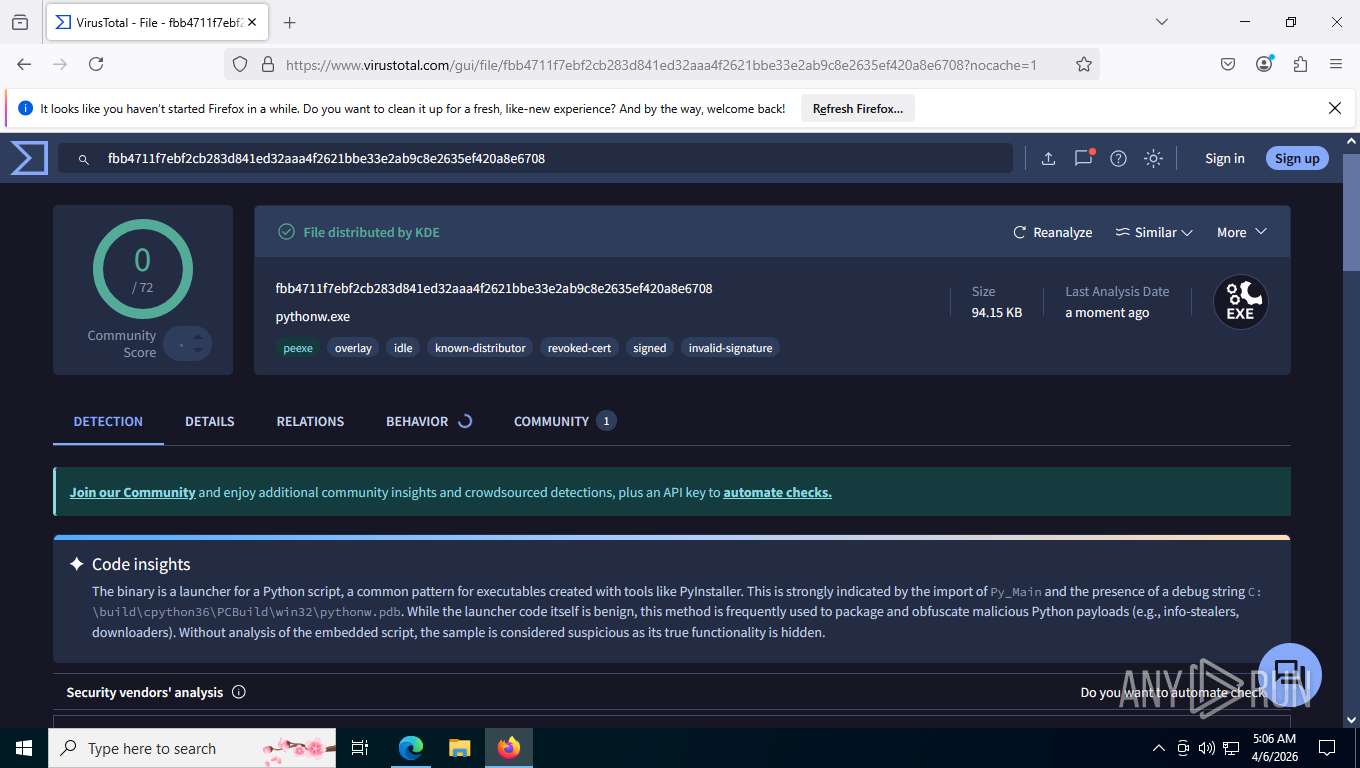The width and height of the screenshot is (1360, 768).
Task: Click the info icon beside Security vendors' analysis
Action: (238, 692)
